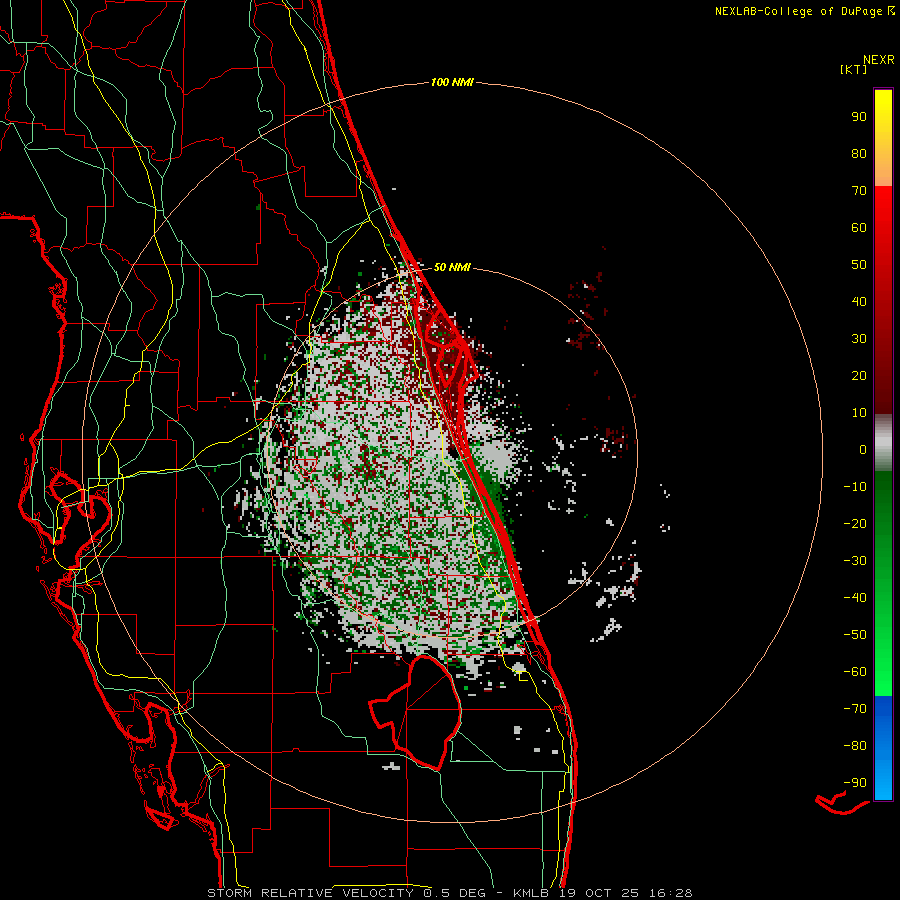
Task: Click the 60 value on the velocity scale
Action: pyautogui.click(x=859, y=227)
